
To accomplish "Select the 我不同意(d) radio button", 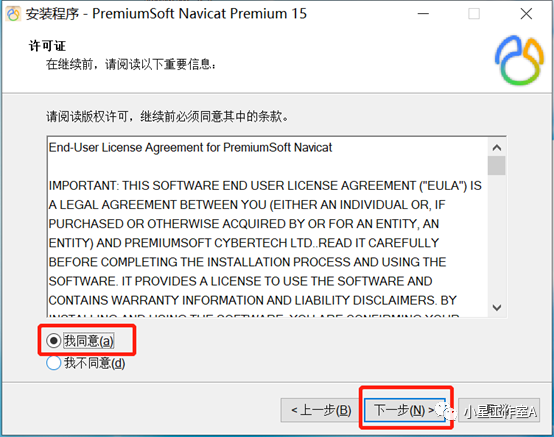I will point(53,363).
